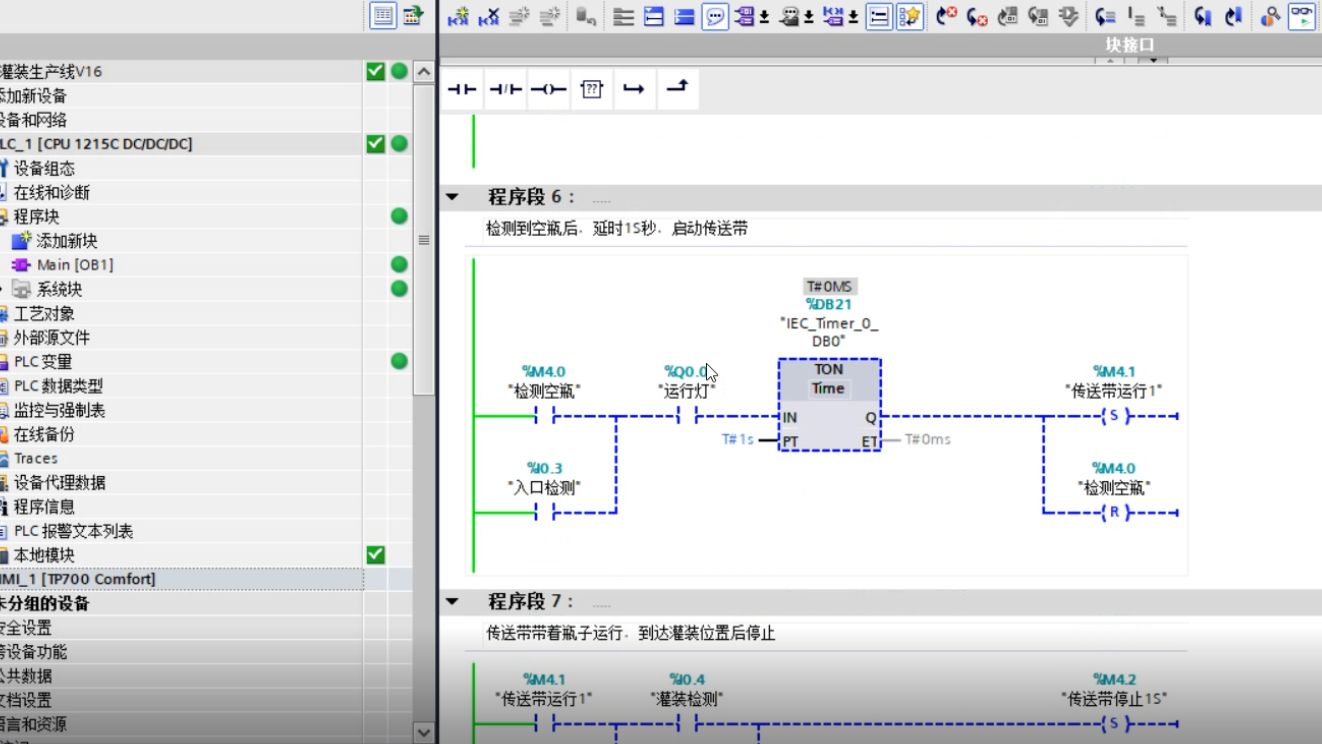Toggle monitoring on/off glasses button
1322x744 pixels.
[x=1302, y=16]
